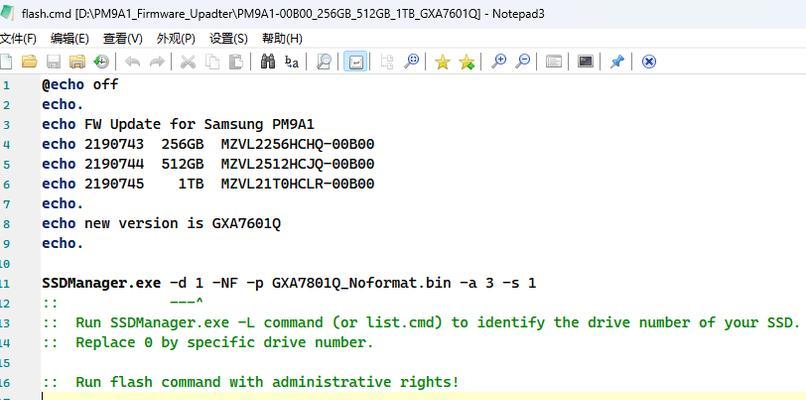Open the 帮助(H) menu
Viewport: 806px width, 400px height.
[282, 39]
